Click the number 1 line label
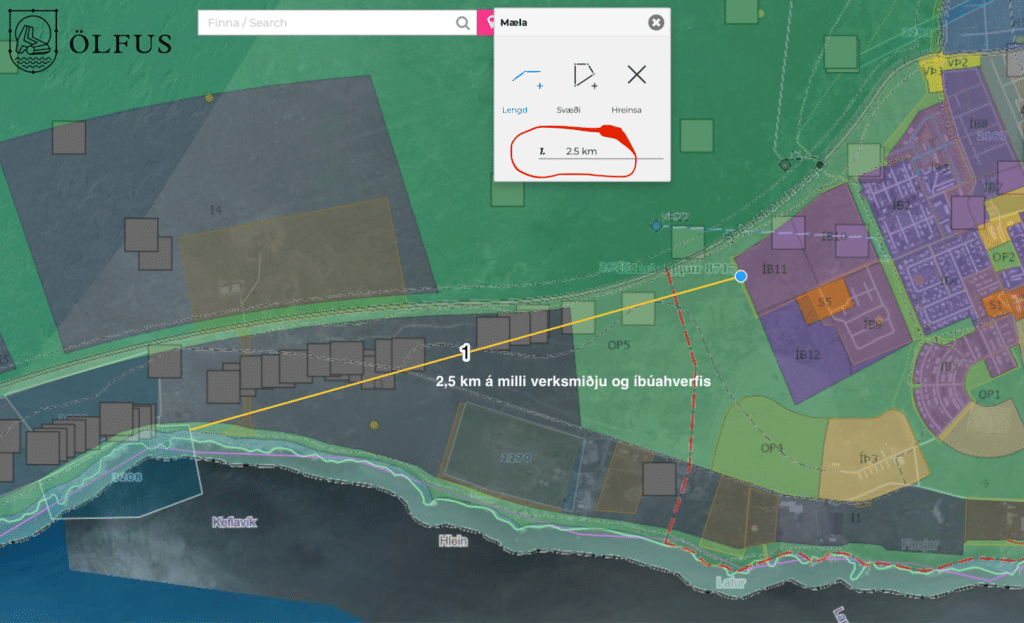Screen dimensions: 1024x623 [x=465, y=352]
